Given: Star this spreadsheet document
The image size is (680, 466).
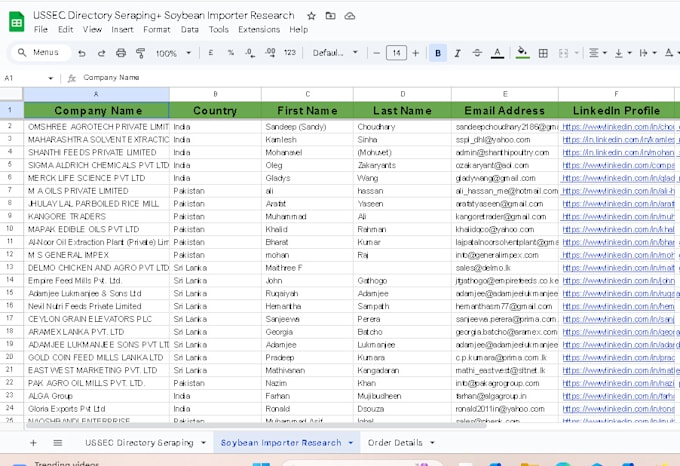Looking at the screenshot, I should click(311, 16).
